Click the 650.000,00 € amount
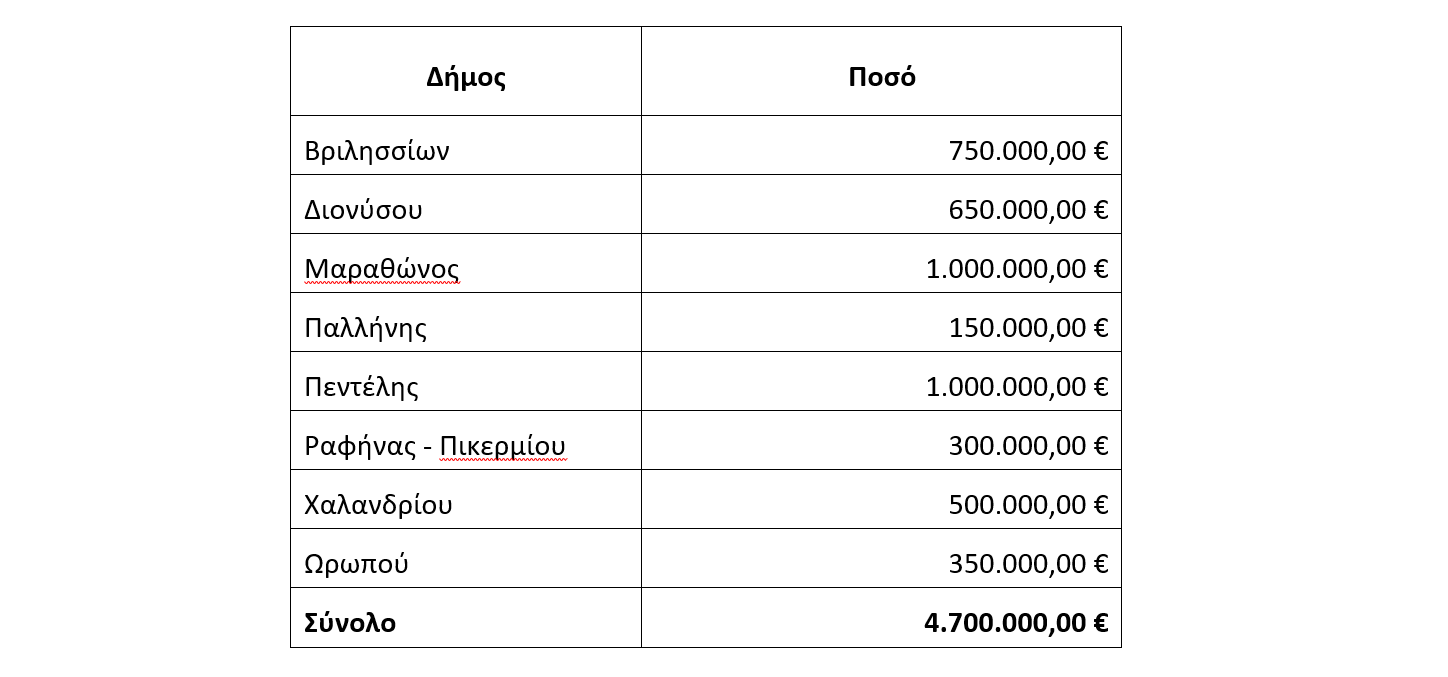This screenshot has height=677, width=1448. click(x=1028, y=210)
